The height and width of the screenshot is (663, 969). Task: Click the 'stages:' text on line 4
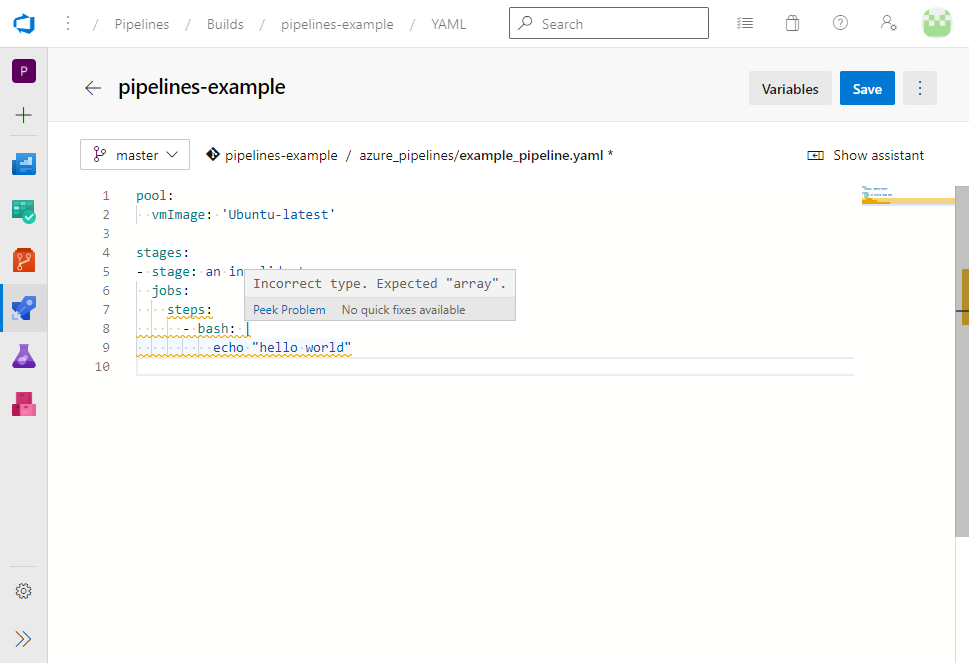pyautogui.click(x=163, y=253)
